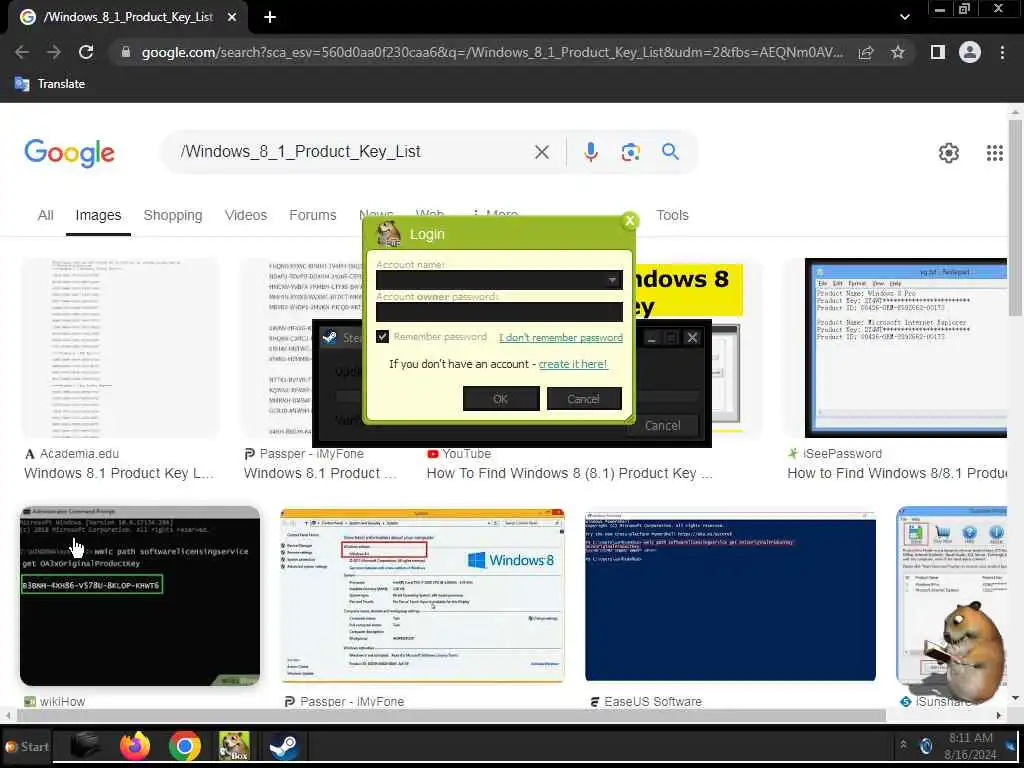This screenshot has width=1024, height=768.
Task: Open the wikiHow command prompt thumbnail
Action: (140, 596)
